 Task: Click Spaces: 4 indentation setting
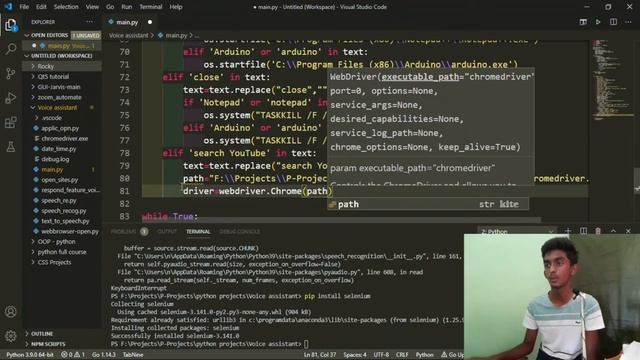click(355, 355)
